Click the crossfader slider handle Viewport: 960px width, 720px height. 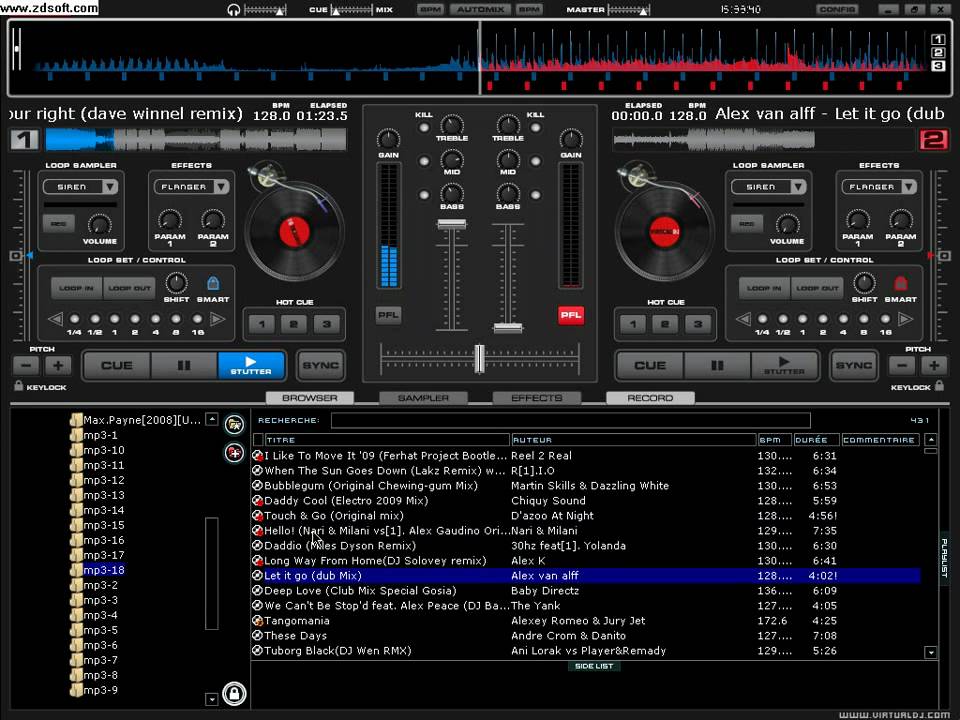tap(479, 358)
